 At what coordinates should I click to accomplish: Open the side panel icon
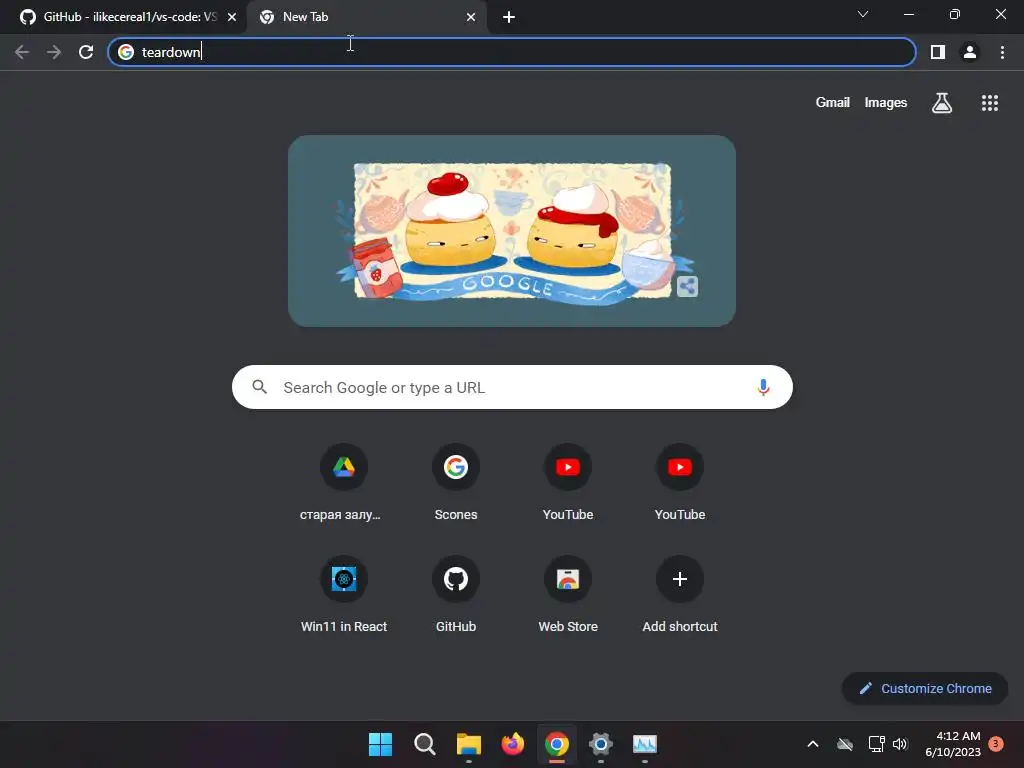point(938,52)
